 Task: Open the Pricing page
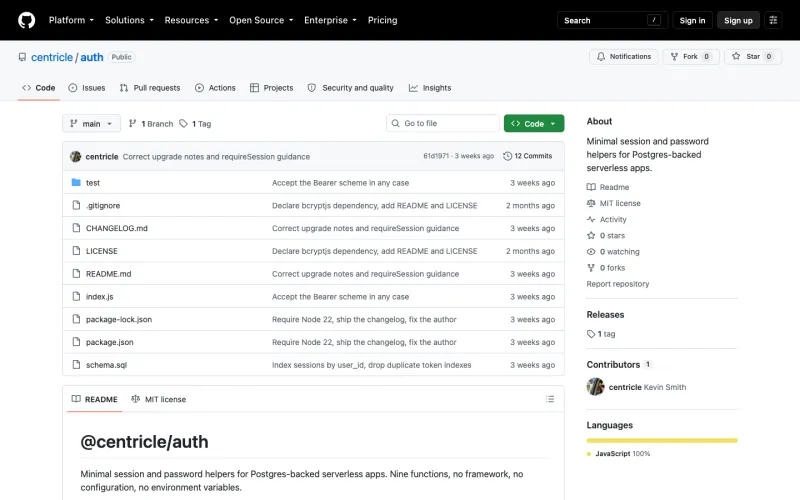(x=382, y=20)
